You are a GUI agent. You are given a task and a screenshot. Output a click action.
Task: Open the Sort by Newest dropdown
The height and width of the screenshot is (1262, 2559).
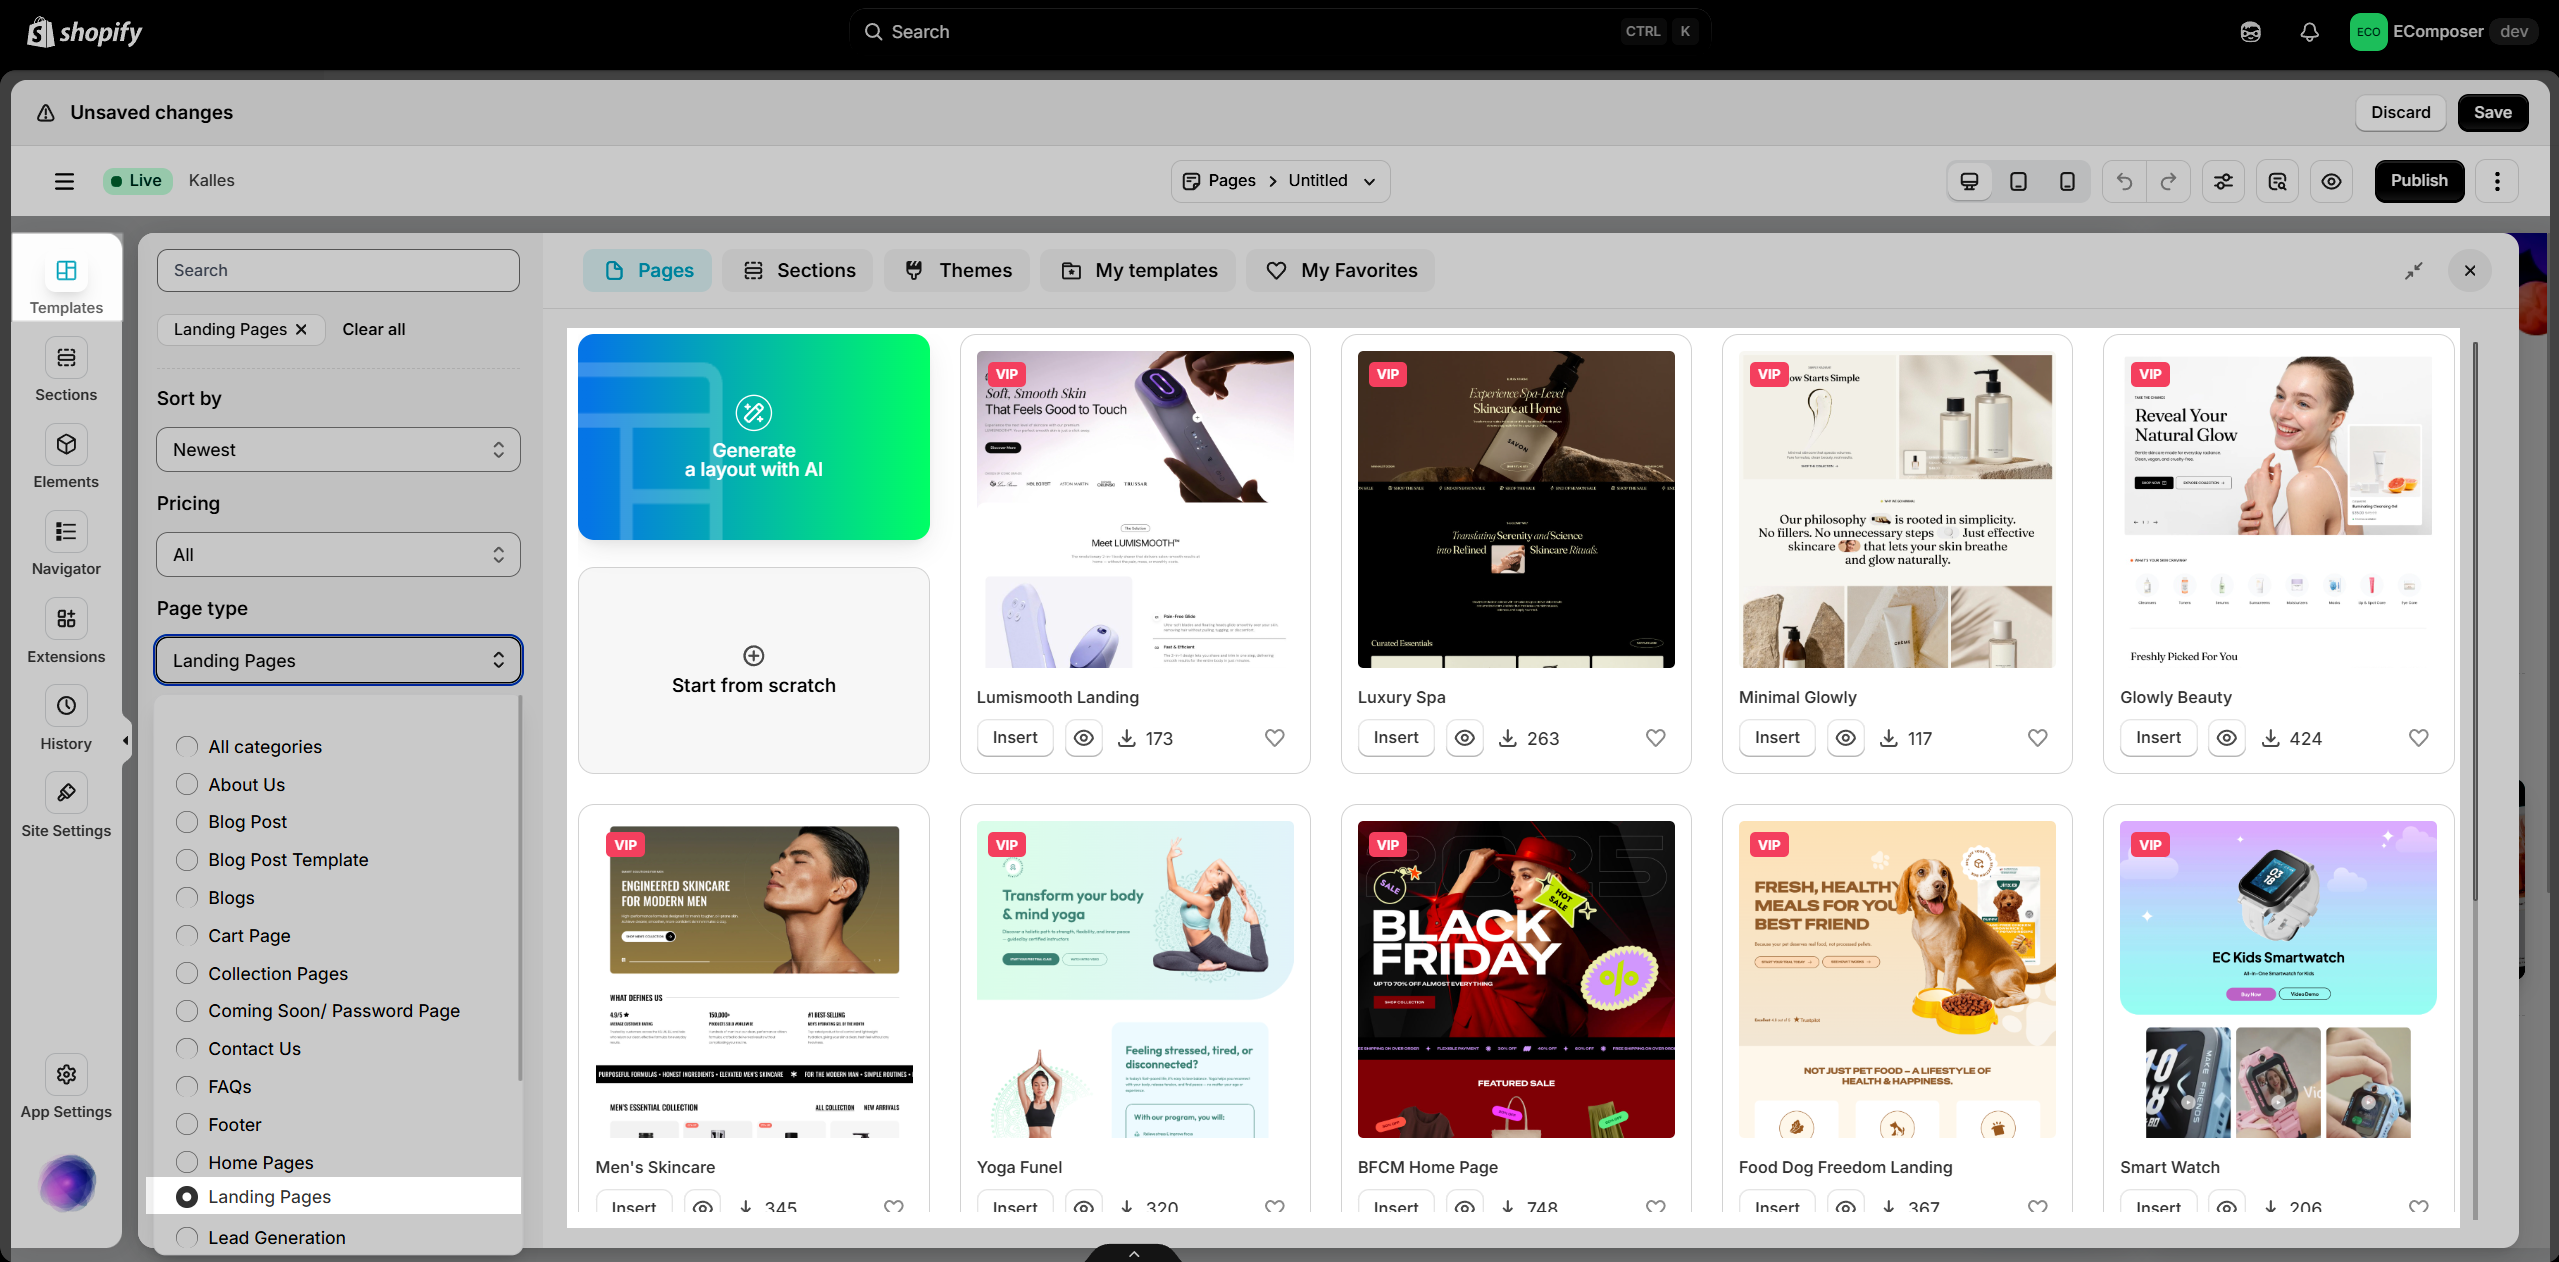[x=338, y=450]
